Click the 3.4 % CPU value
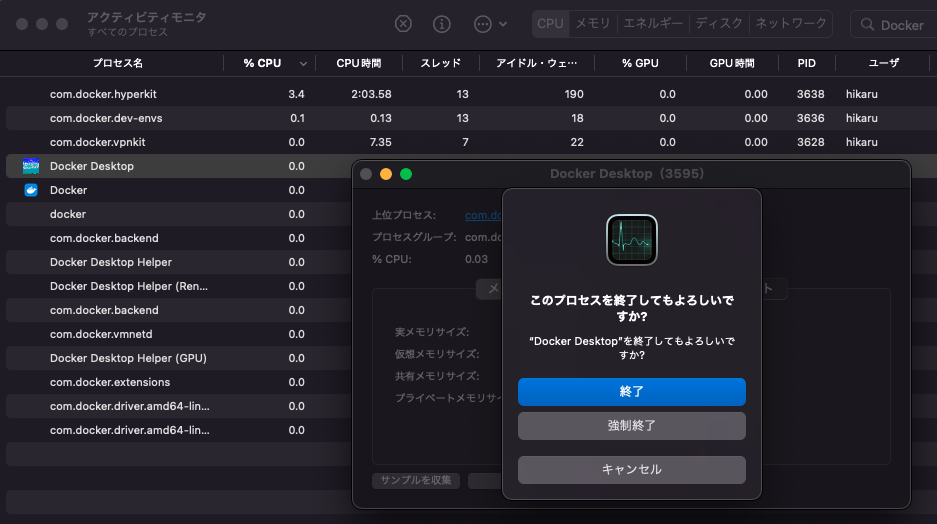The height and width of the screenshot is (524, 937). 296,94
